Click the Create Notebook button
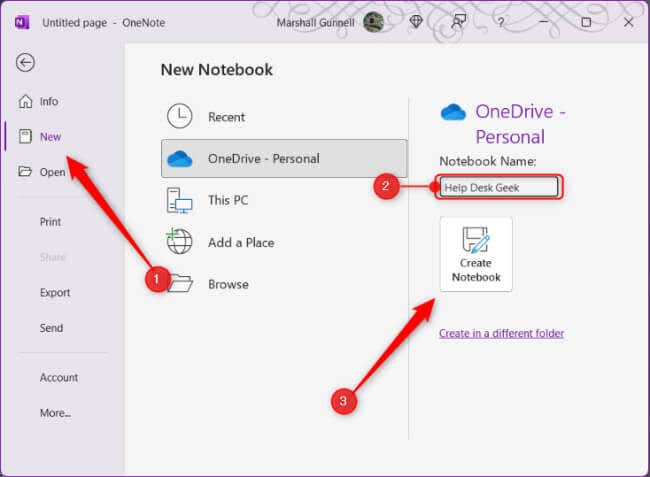Image resolution: width=650 pixels, height=477 pixels. tap(476, 254)
